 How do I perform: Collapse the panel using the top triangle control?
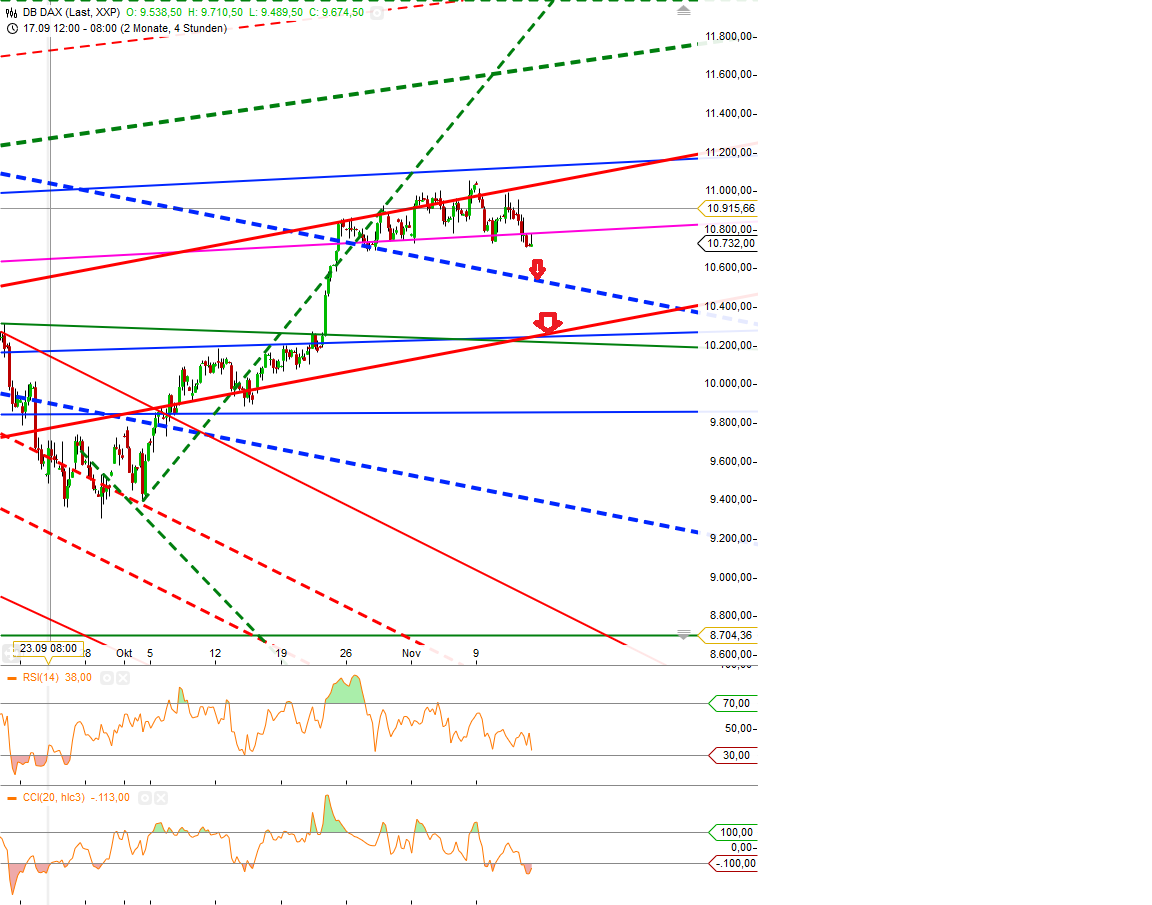[x=684, y=10]
